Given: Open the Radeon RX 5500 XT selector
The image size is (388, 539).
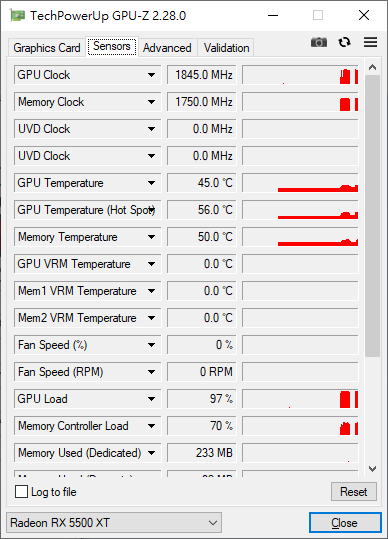Looking at the screenshot, I should pos(114,523).
